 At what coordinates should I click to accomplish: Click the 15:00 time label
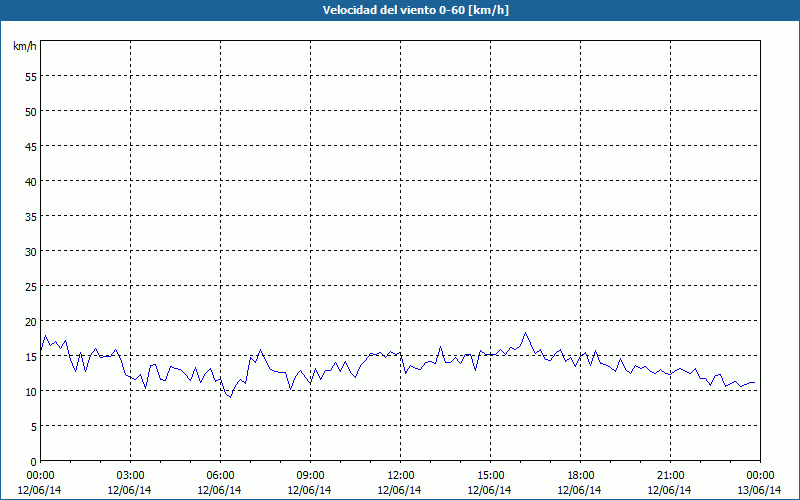point(490,476)
